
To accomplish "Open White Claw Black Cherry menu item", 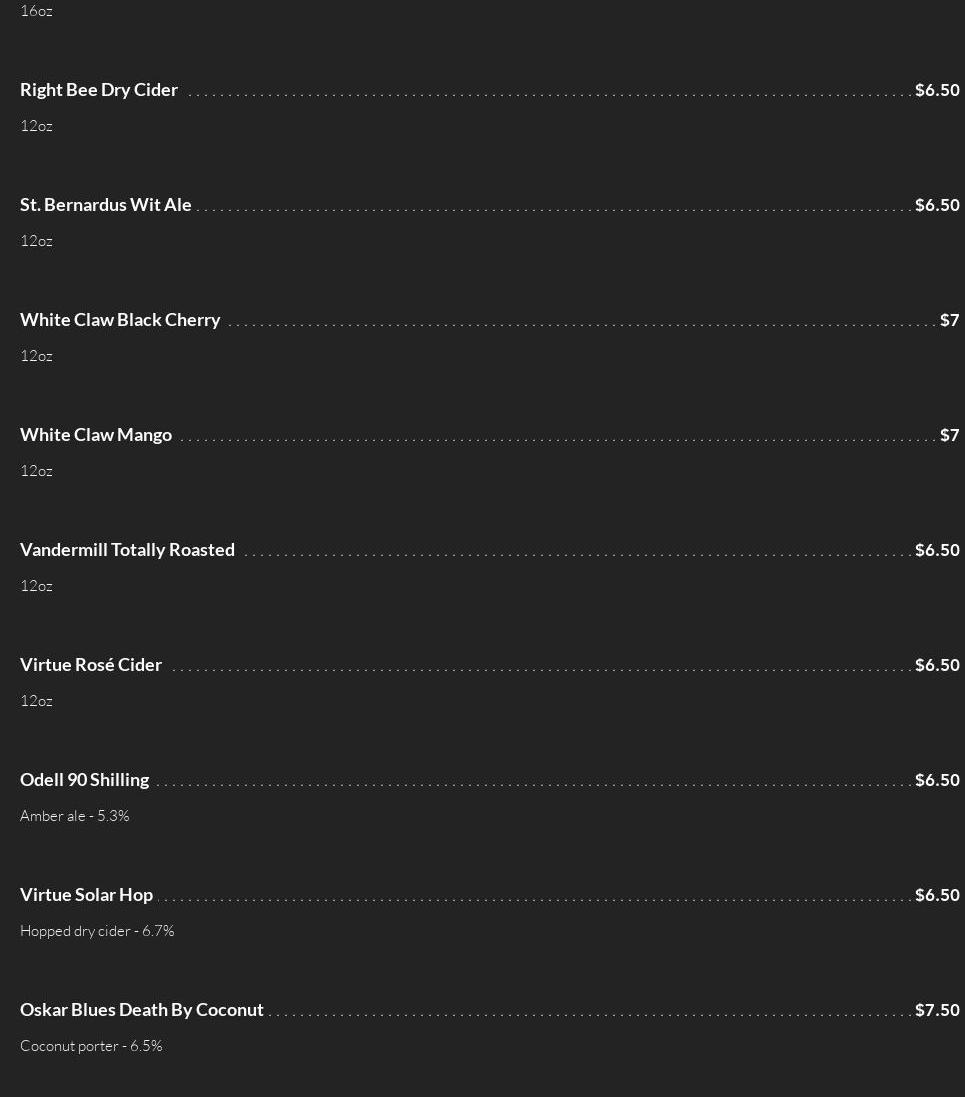I will pos(120,320).
